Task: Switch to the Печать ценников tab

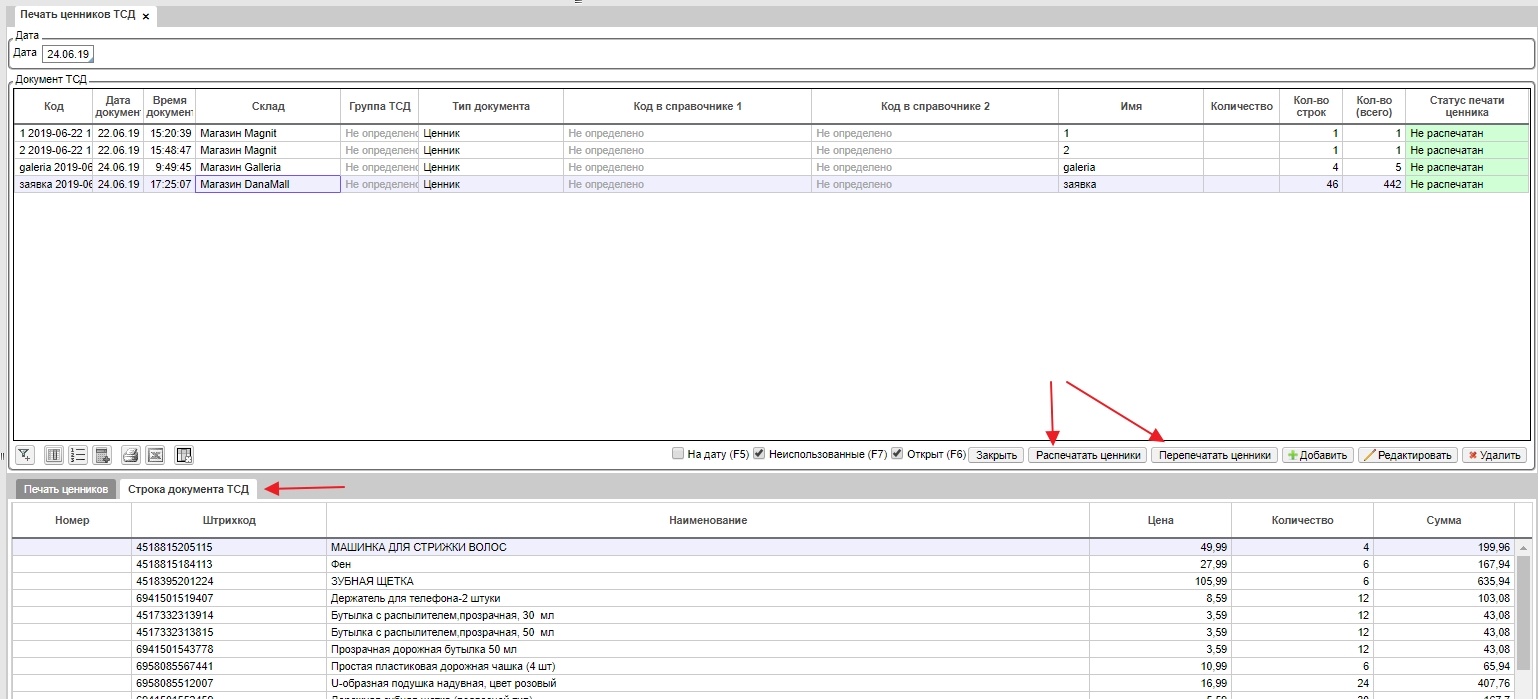Action: click(x=66, y=489)
